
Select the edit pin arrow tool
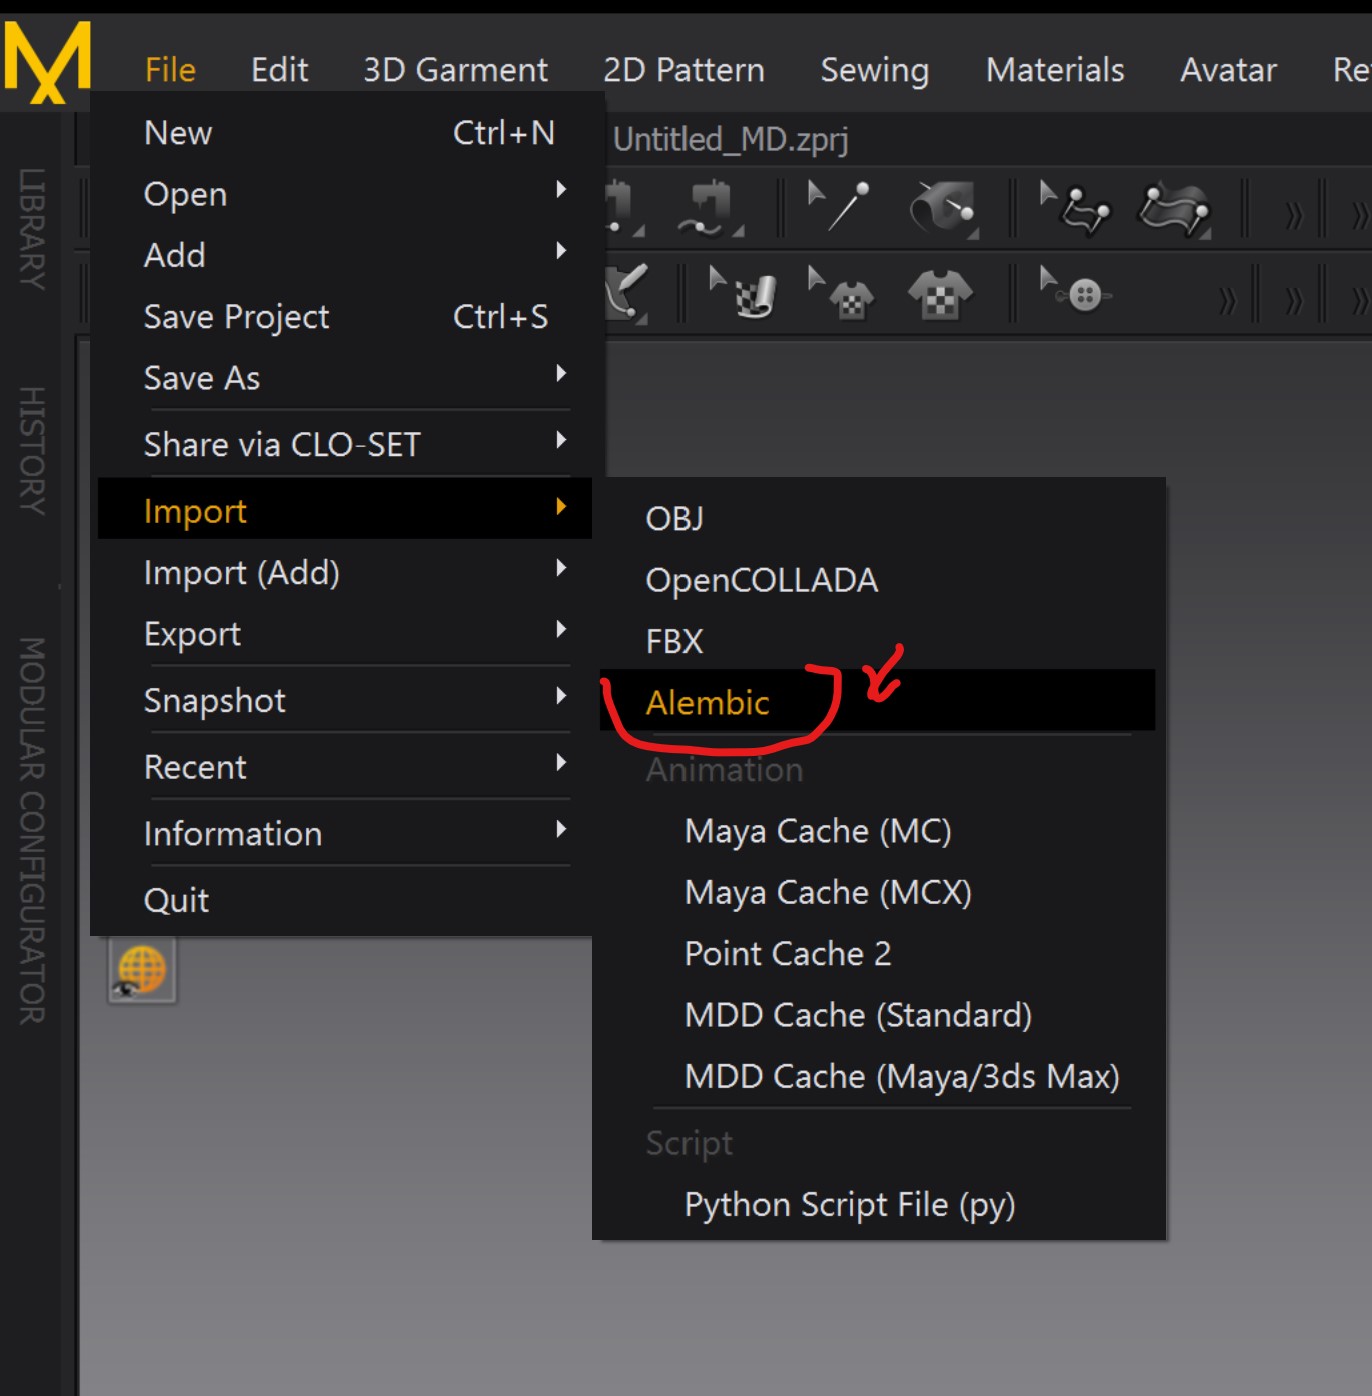point(839,206)
